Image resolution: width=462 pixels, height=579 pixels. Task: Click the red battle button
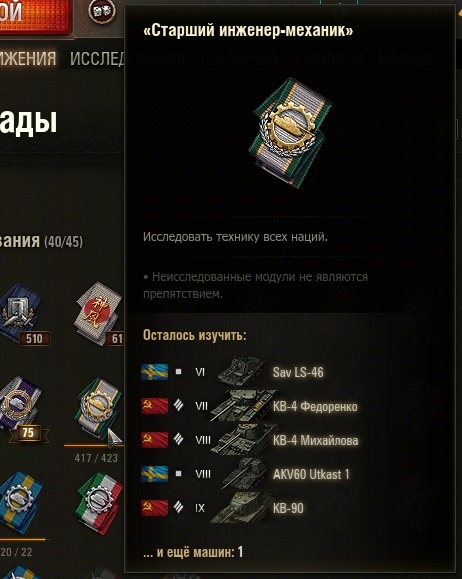point(36,17)
